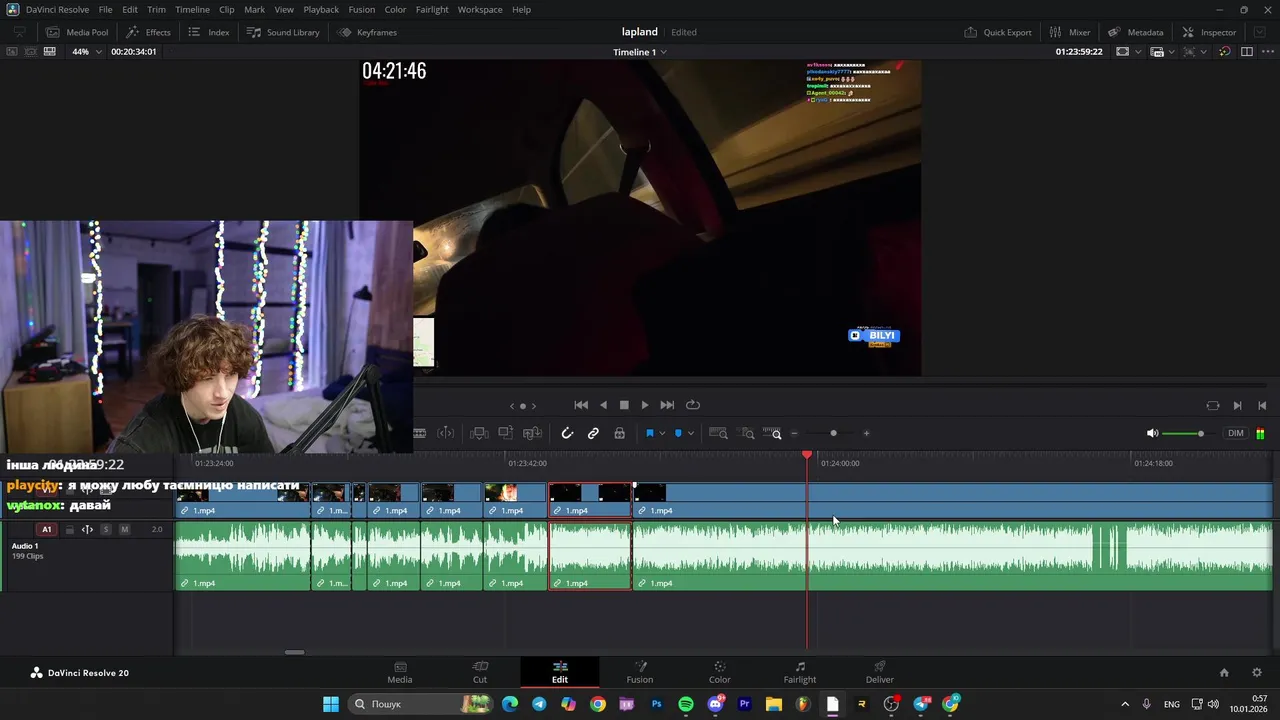Toggle Solo on Audio 1 track
This screenshot has height=720, width=1280.
coord(106,529)
